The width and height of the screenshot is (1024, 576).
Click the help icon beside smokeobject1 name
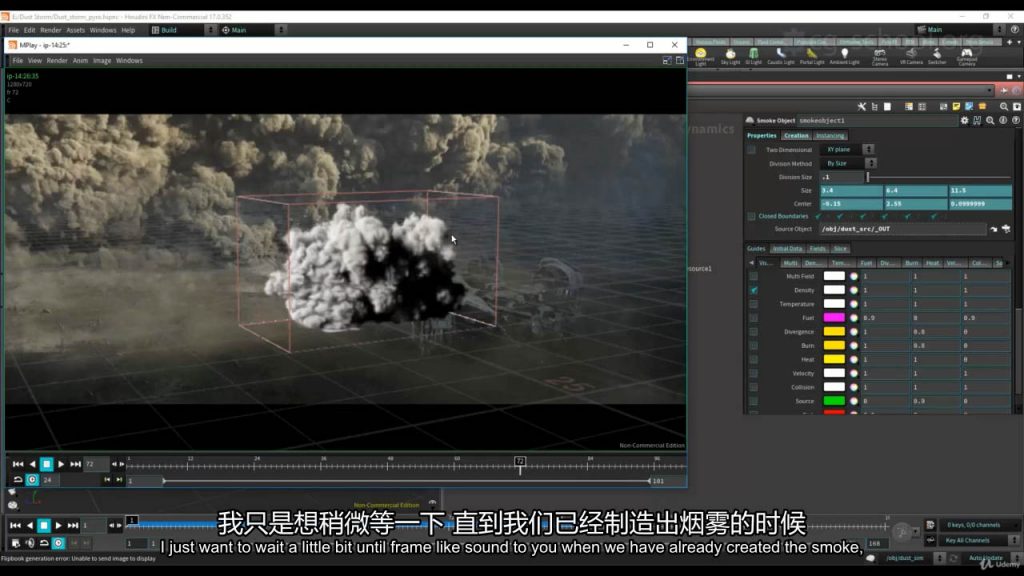point(1016,121)
